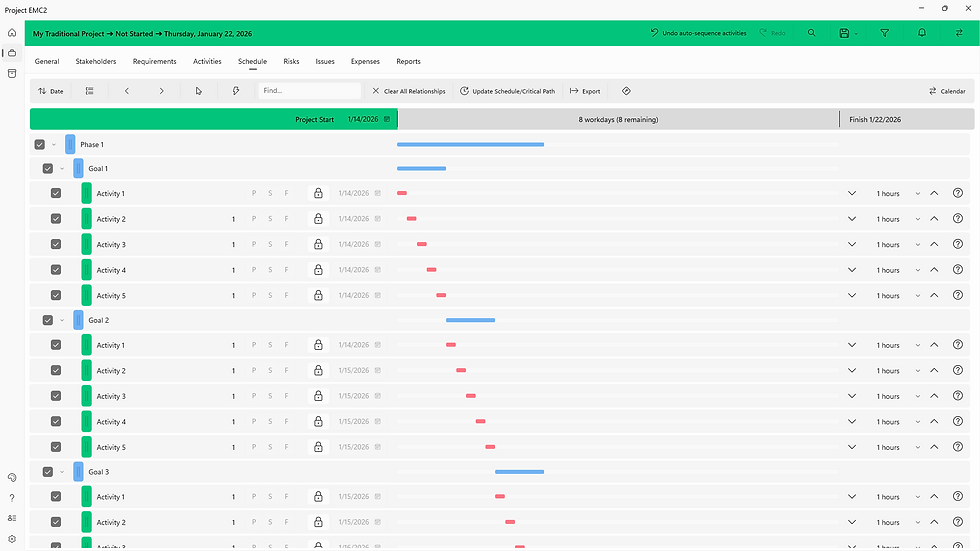980x551 pixels.
Task: Collapse the Phase 1 group
Action: (54, 145)
